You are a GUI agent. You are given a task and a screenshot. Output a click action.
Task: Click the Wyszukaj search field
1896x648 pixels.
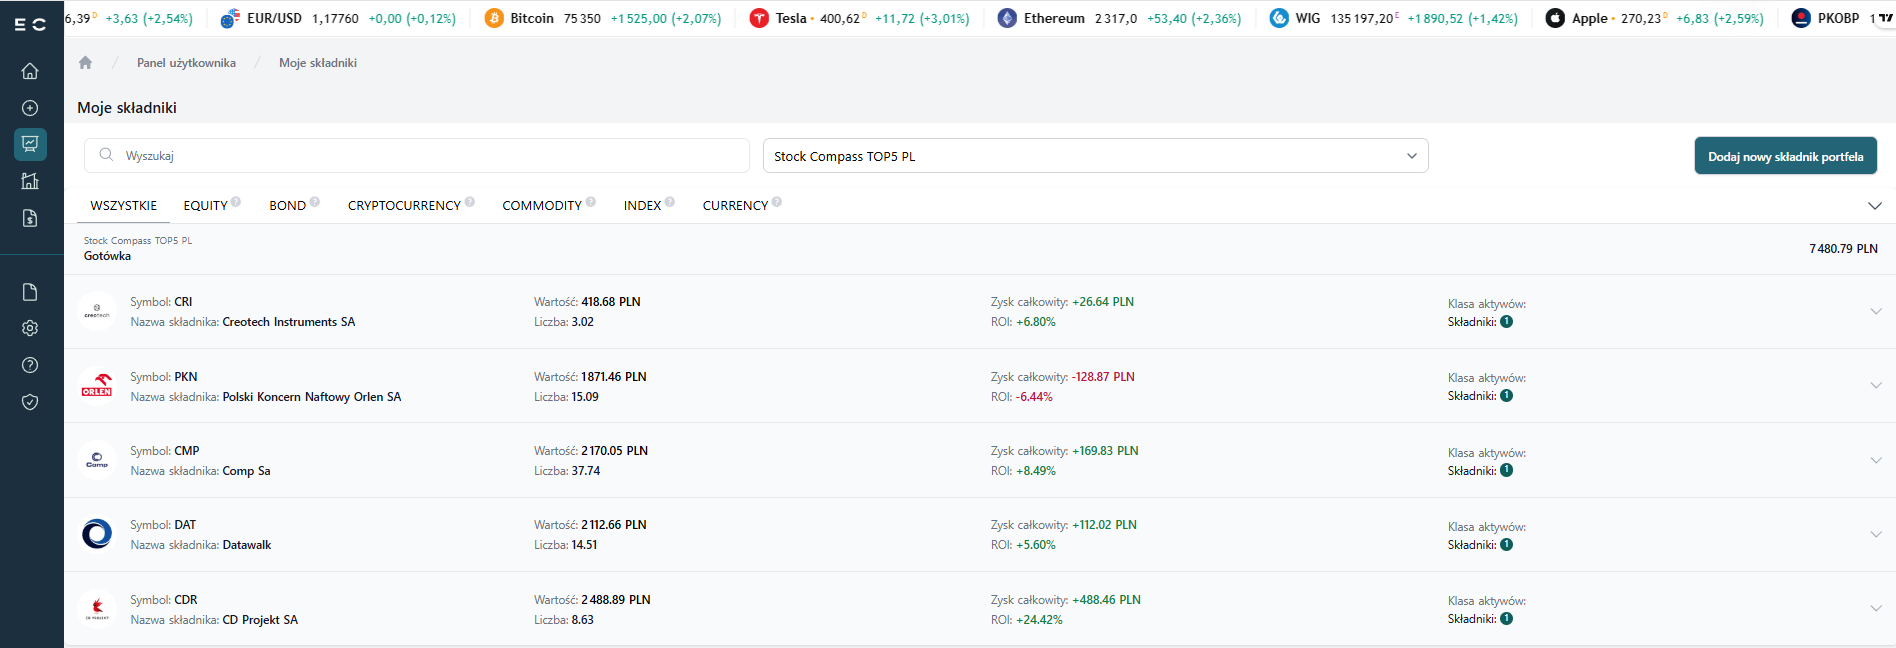[x=417, y=155]
